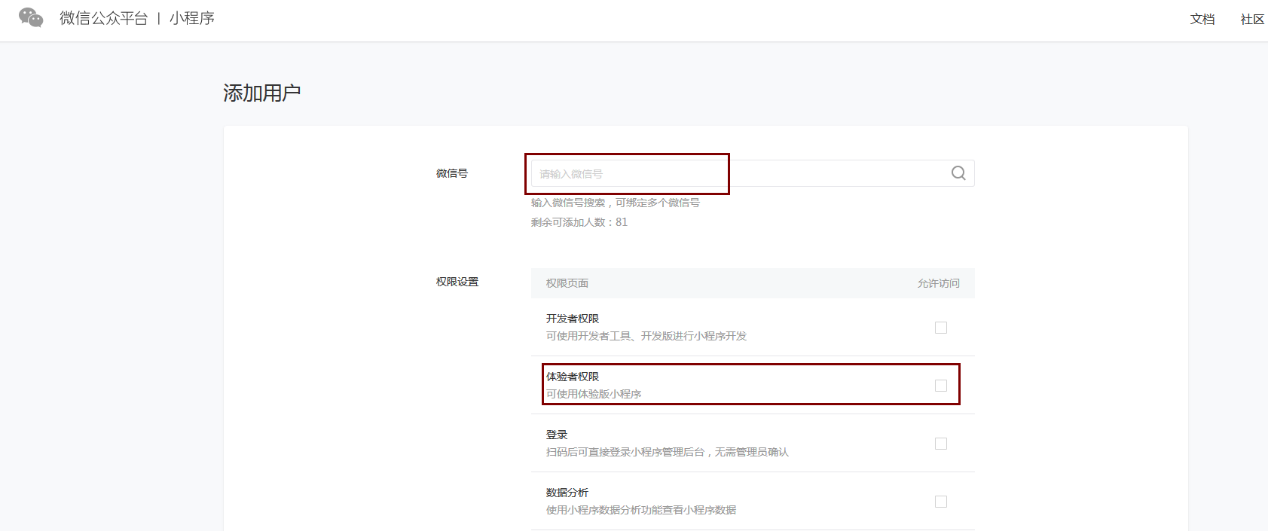Select the 开发者权限 row title

[x=572, y=318]
